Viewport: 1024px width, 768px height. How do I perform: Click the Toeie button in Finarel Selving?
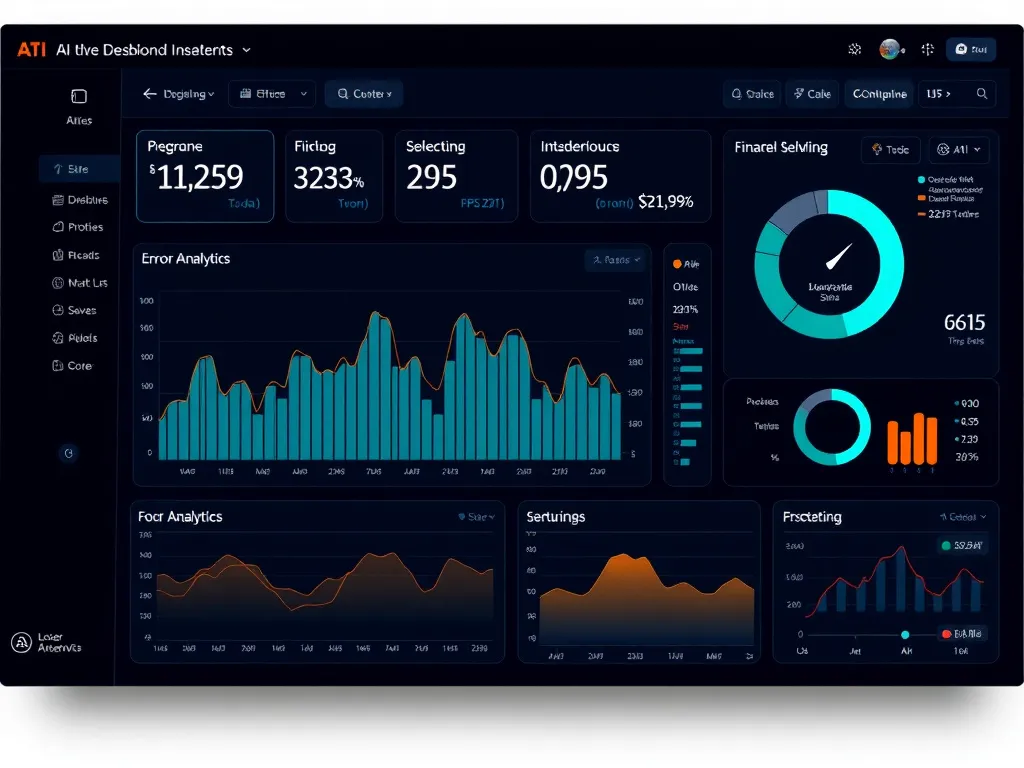click(x=891, y=150)
